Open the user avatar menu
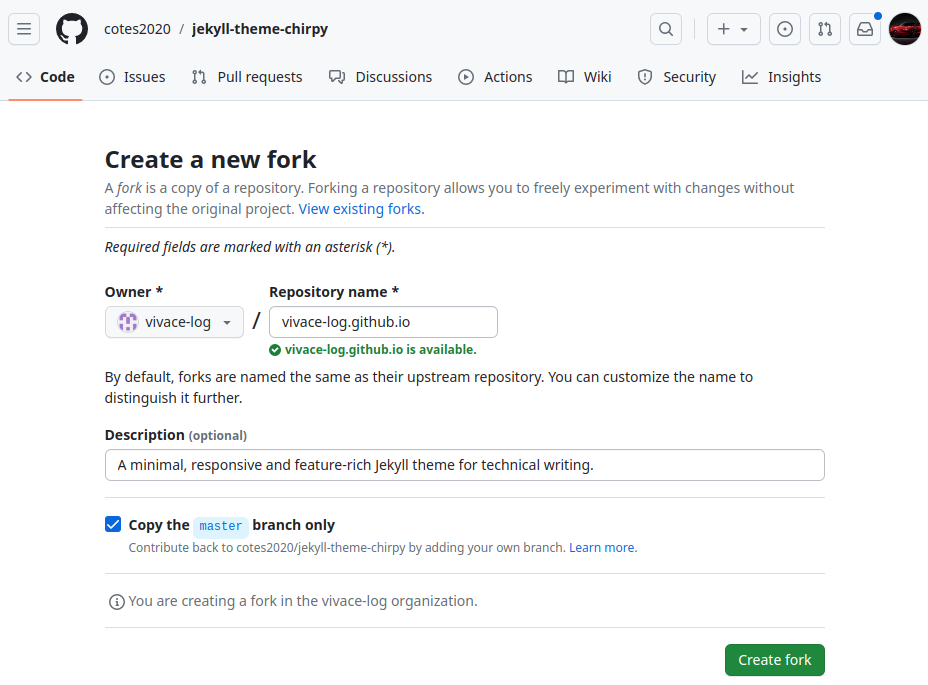This screenshot has height=685, width=928. [905, 29]
